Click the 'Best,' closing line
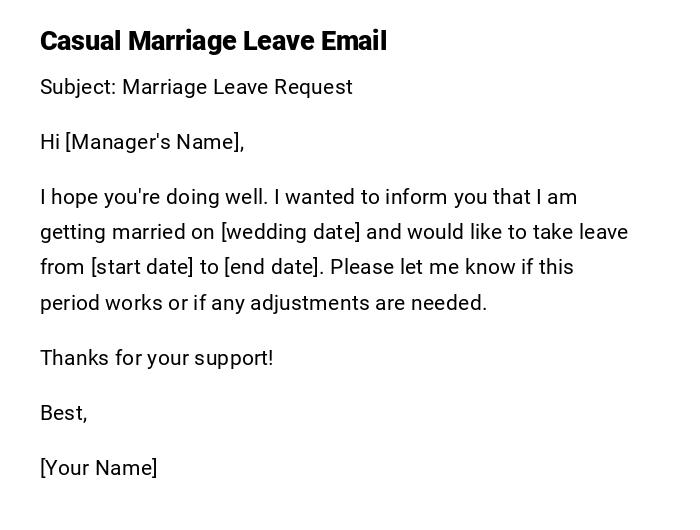 [x=63, y=413]
